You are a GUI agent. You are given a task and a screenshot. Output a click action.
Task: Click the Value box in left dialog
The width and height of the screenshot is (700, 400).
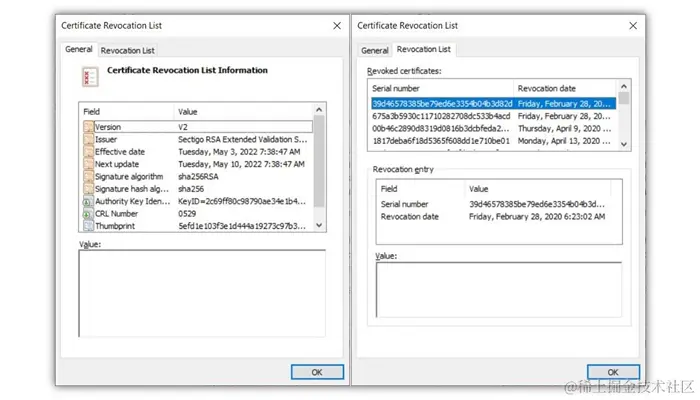202,293
